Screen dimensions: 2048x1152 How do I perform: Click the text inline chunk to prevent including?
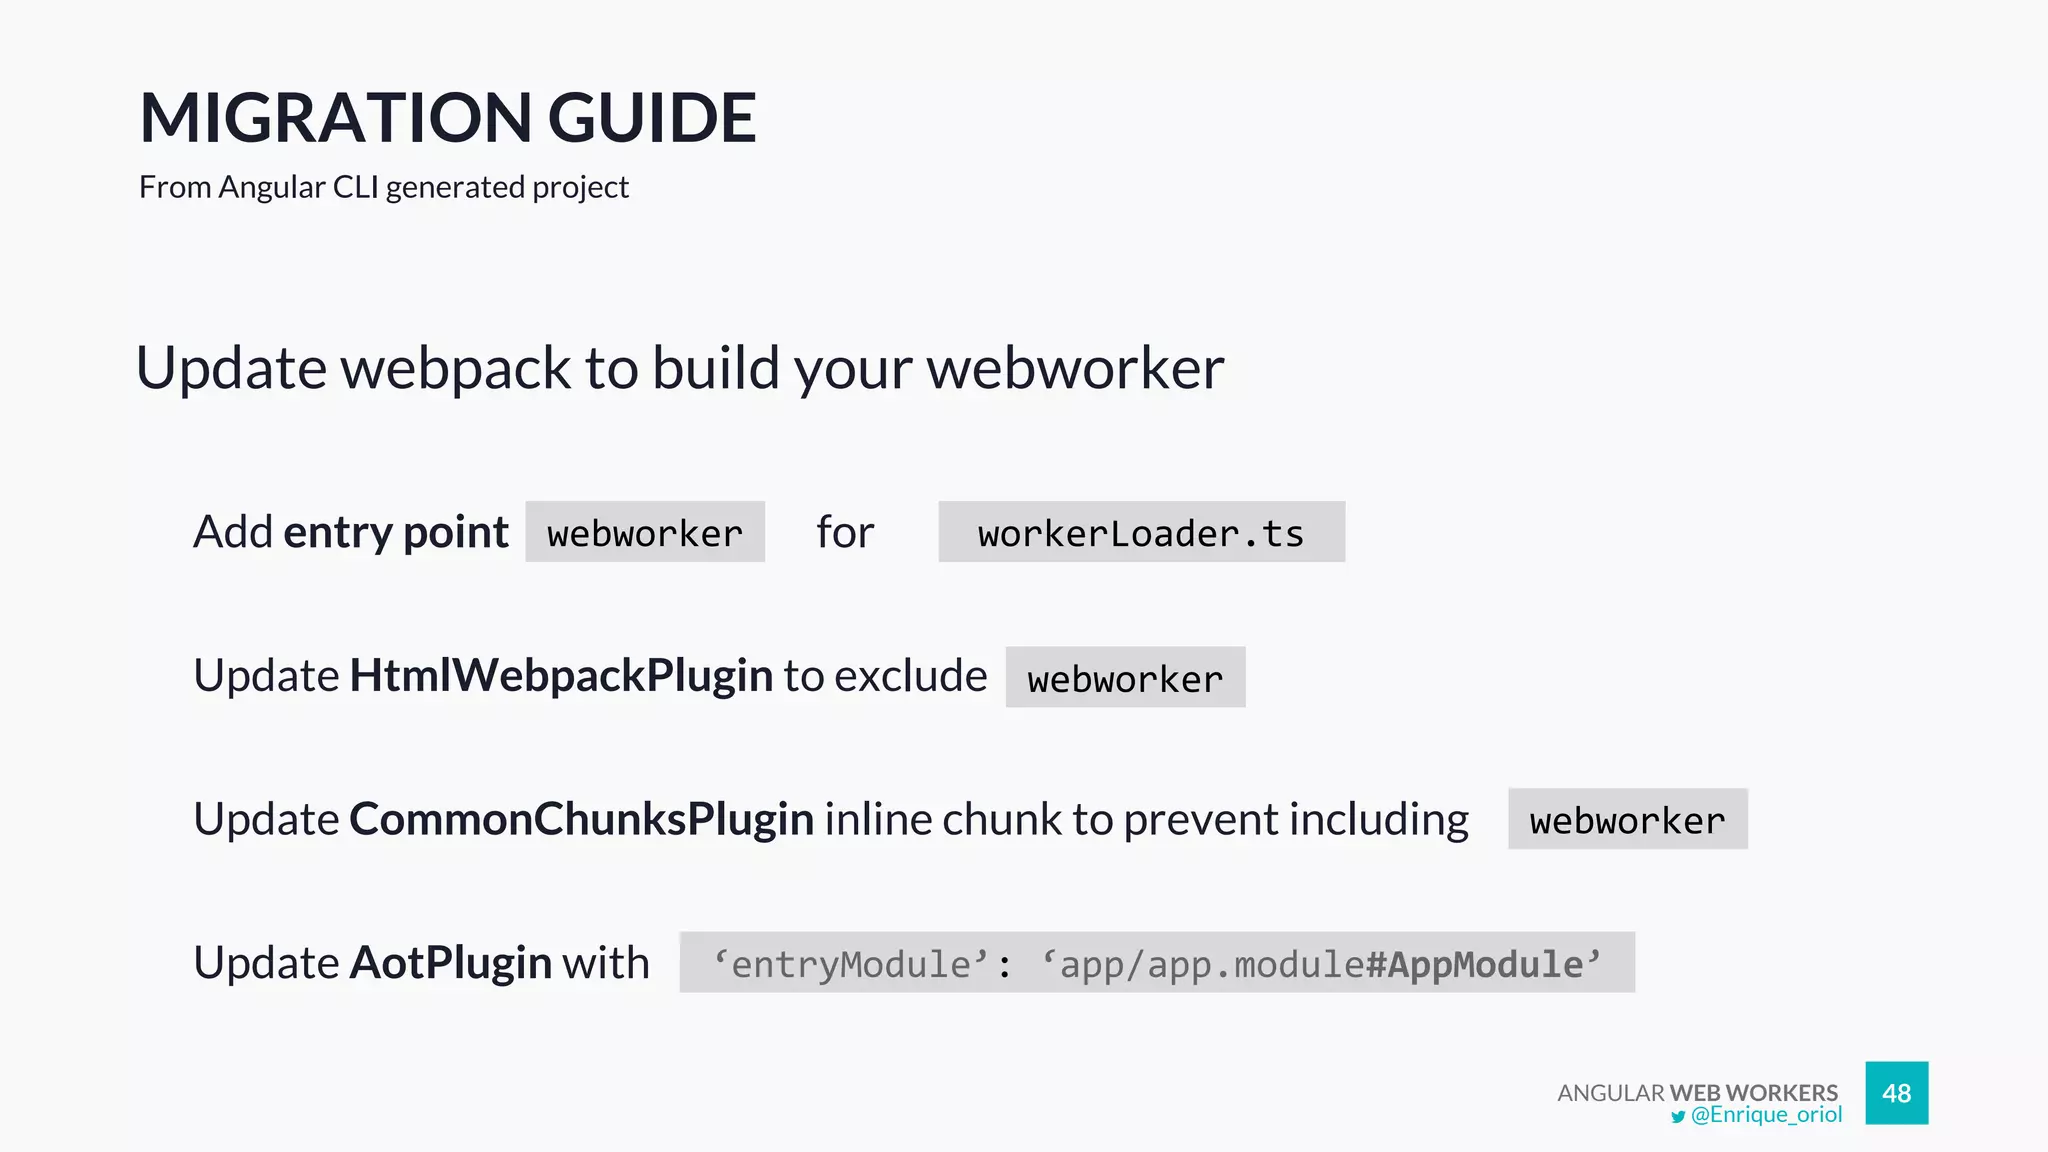coord(1146,819)
